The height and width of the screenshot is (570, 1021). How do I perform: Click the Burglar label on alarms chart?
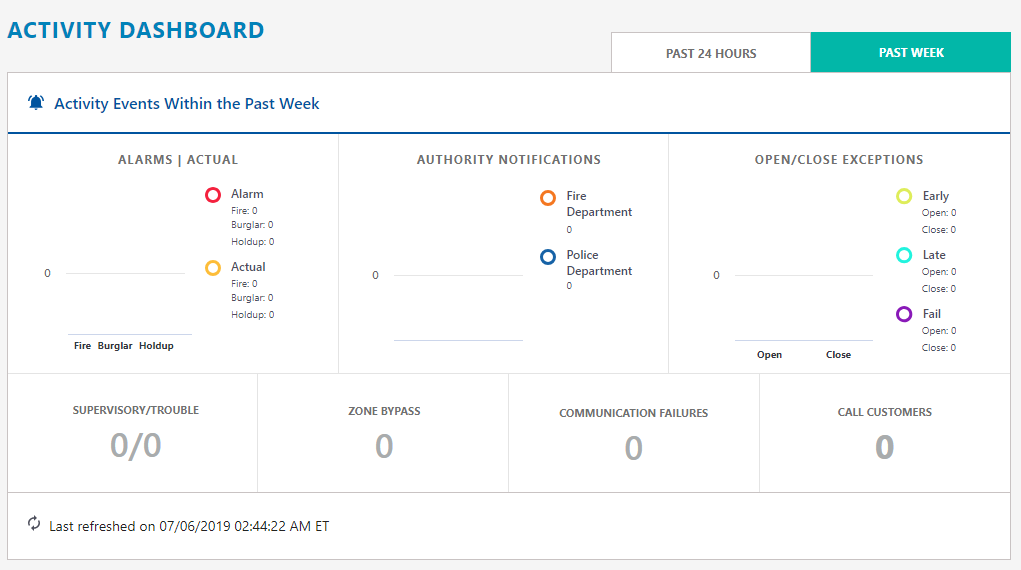click(115, 346)
